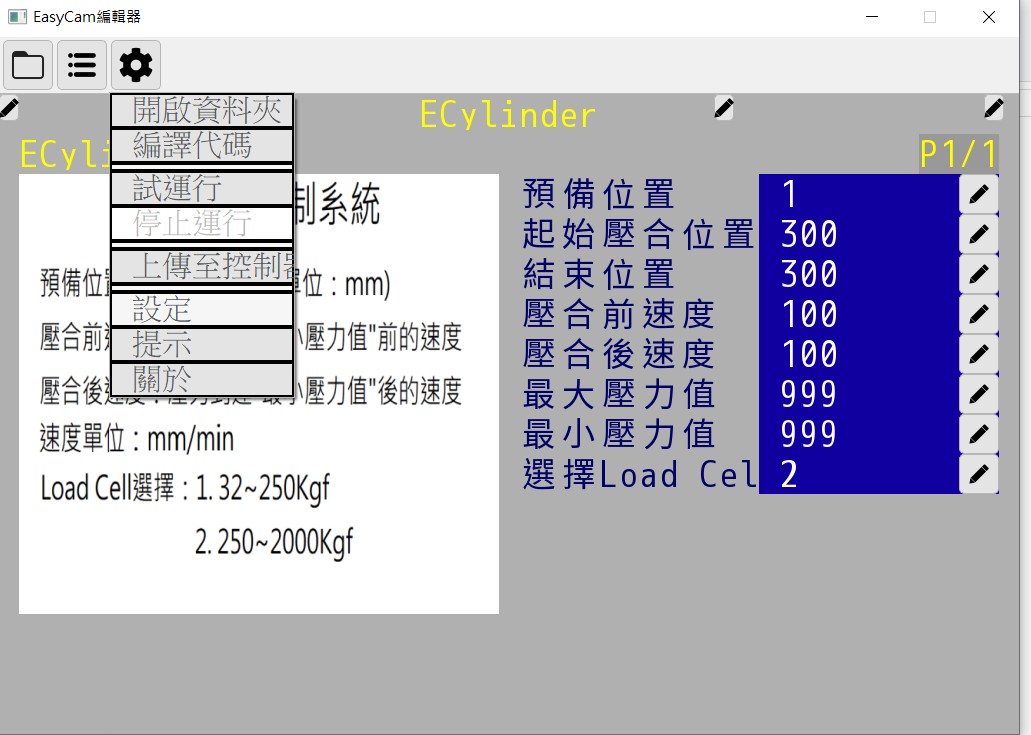
Task: Click the P1/1 page indicator
Action: coord(958,154)
